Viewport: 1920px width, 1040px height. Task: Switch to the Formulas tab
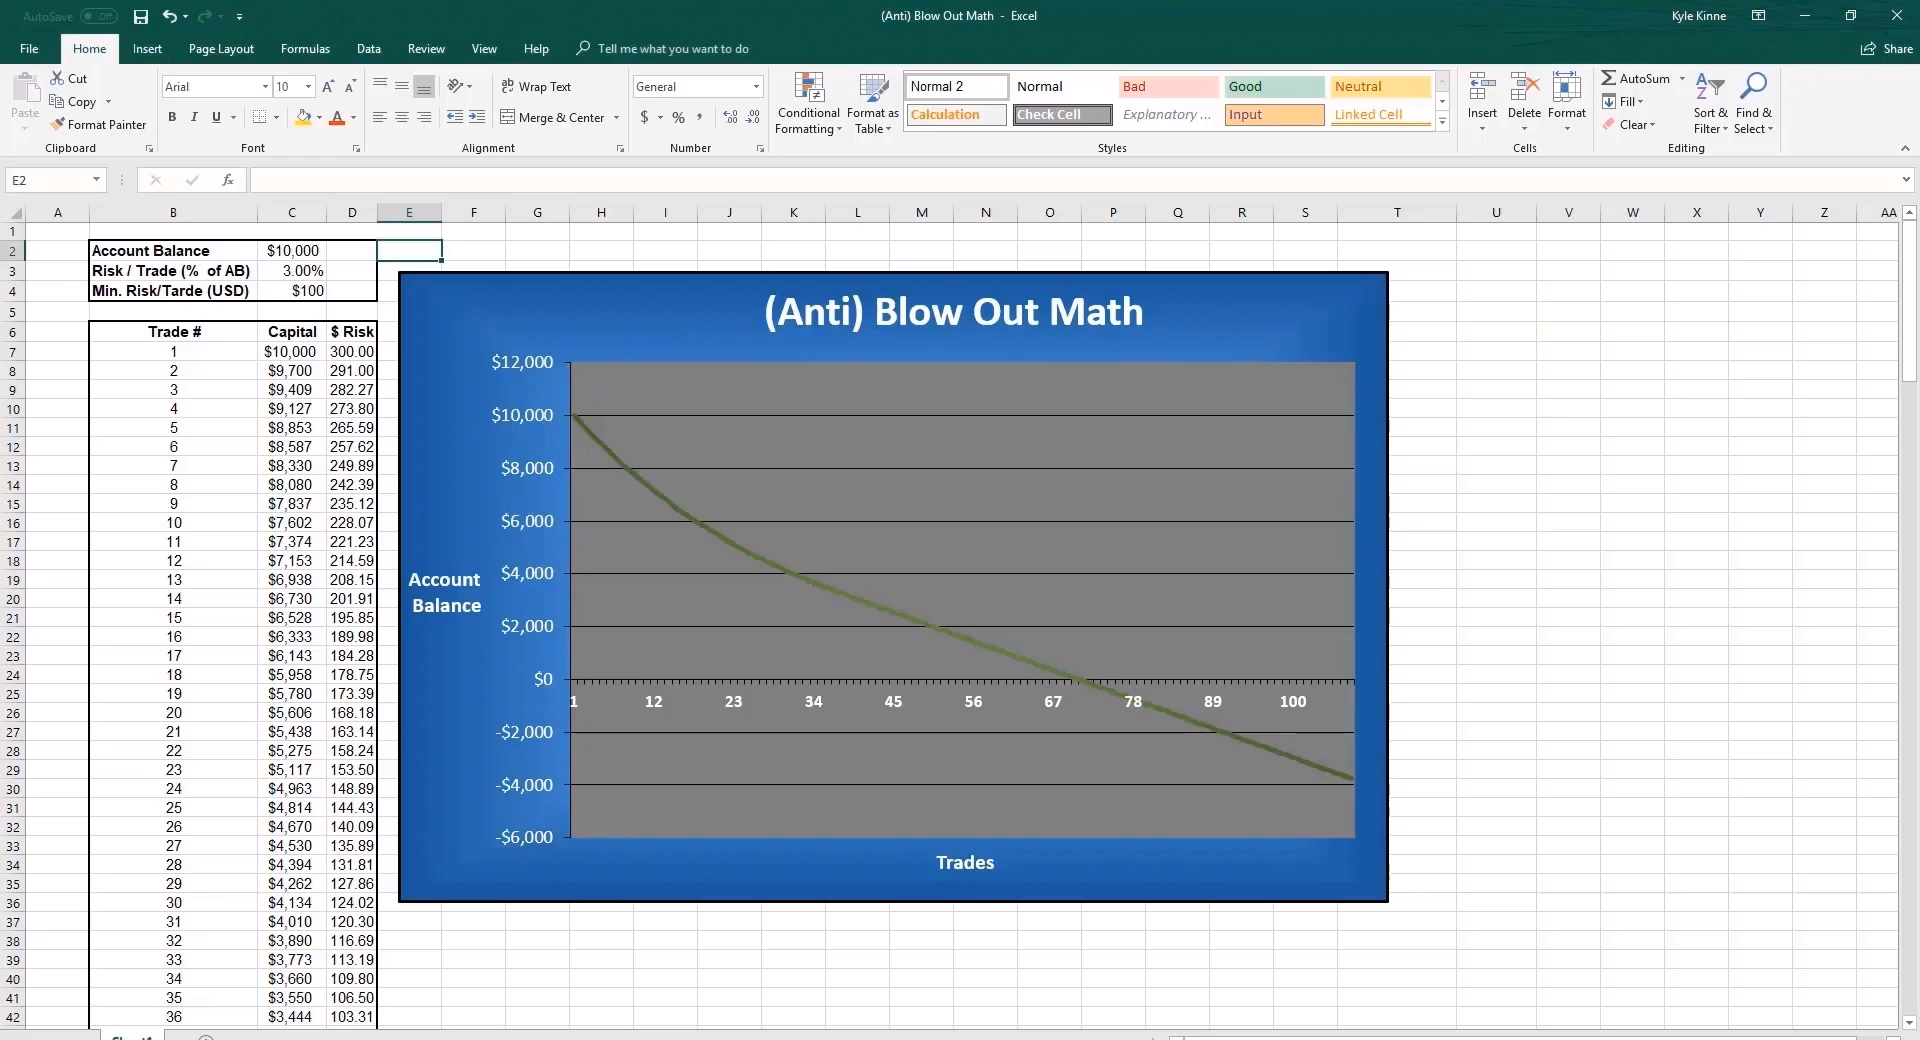305,49
